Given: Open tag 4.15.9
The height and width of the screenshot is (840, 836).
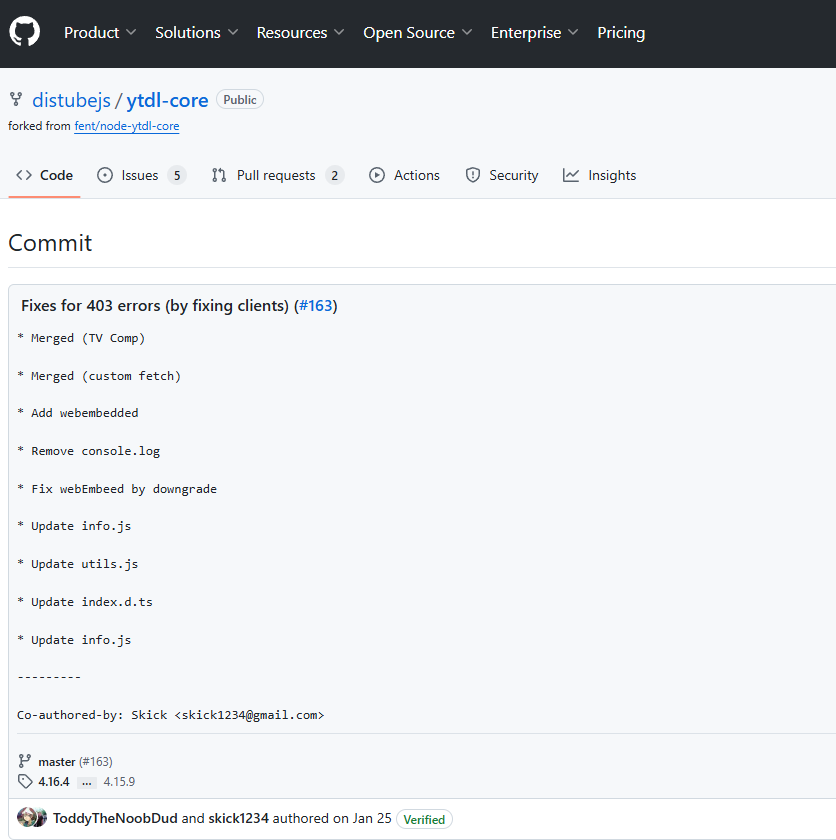Looking at the screenshot, I should point(119,782).
